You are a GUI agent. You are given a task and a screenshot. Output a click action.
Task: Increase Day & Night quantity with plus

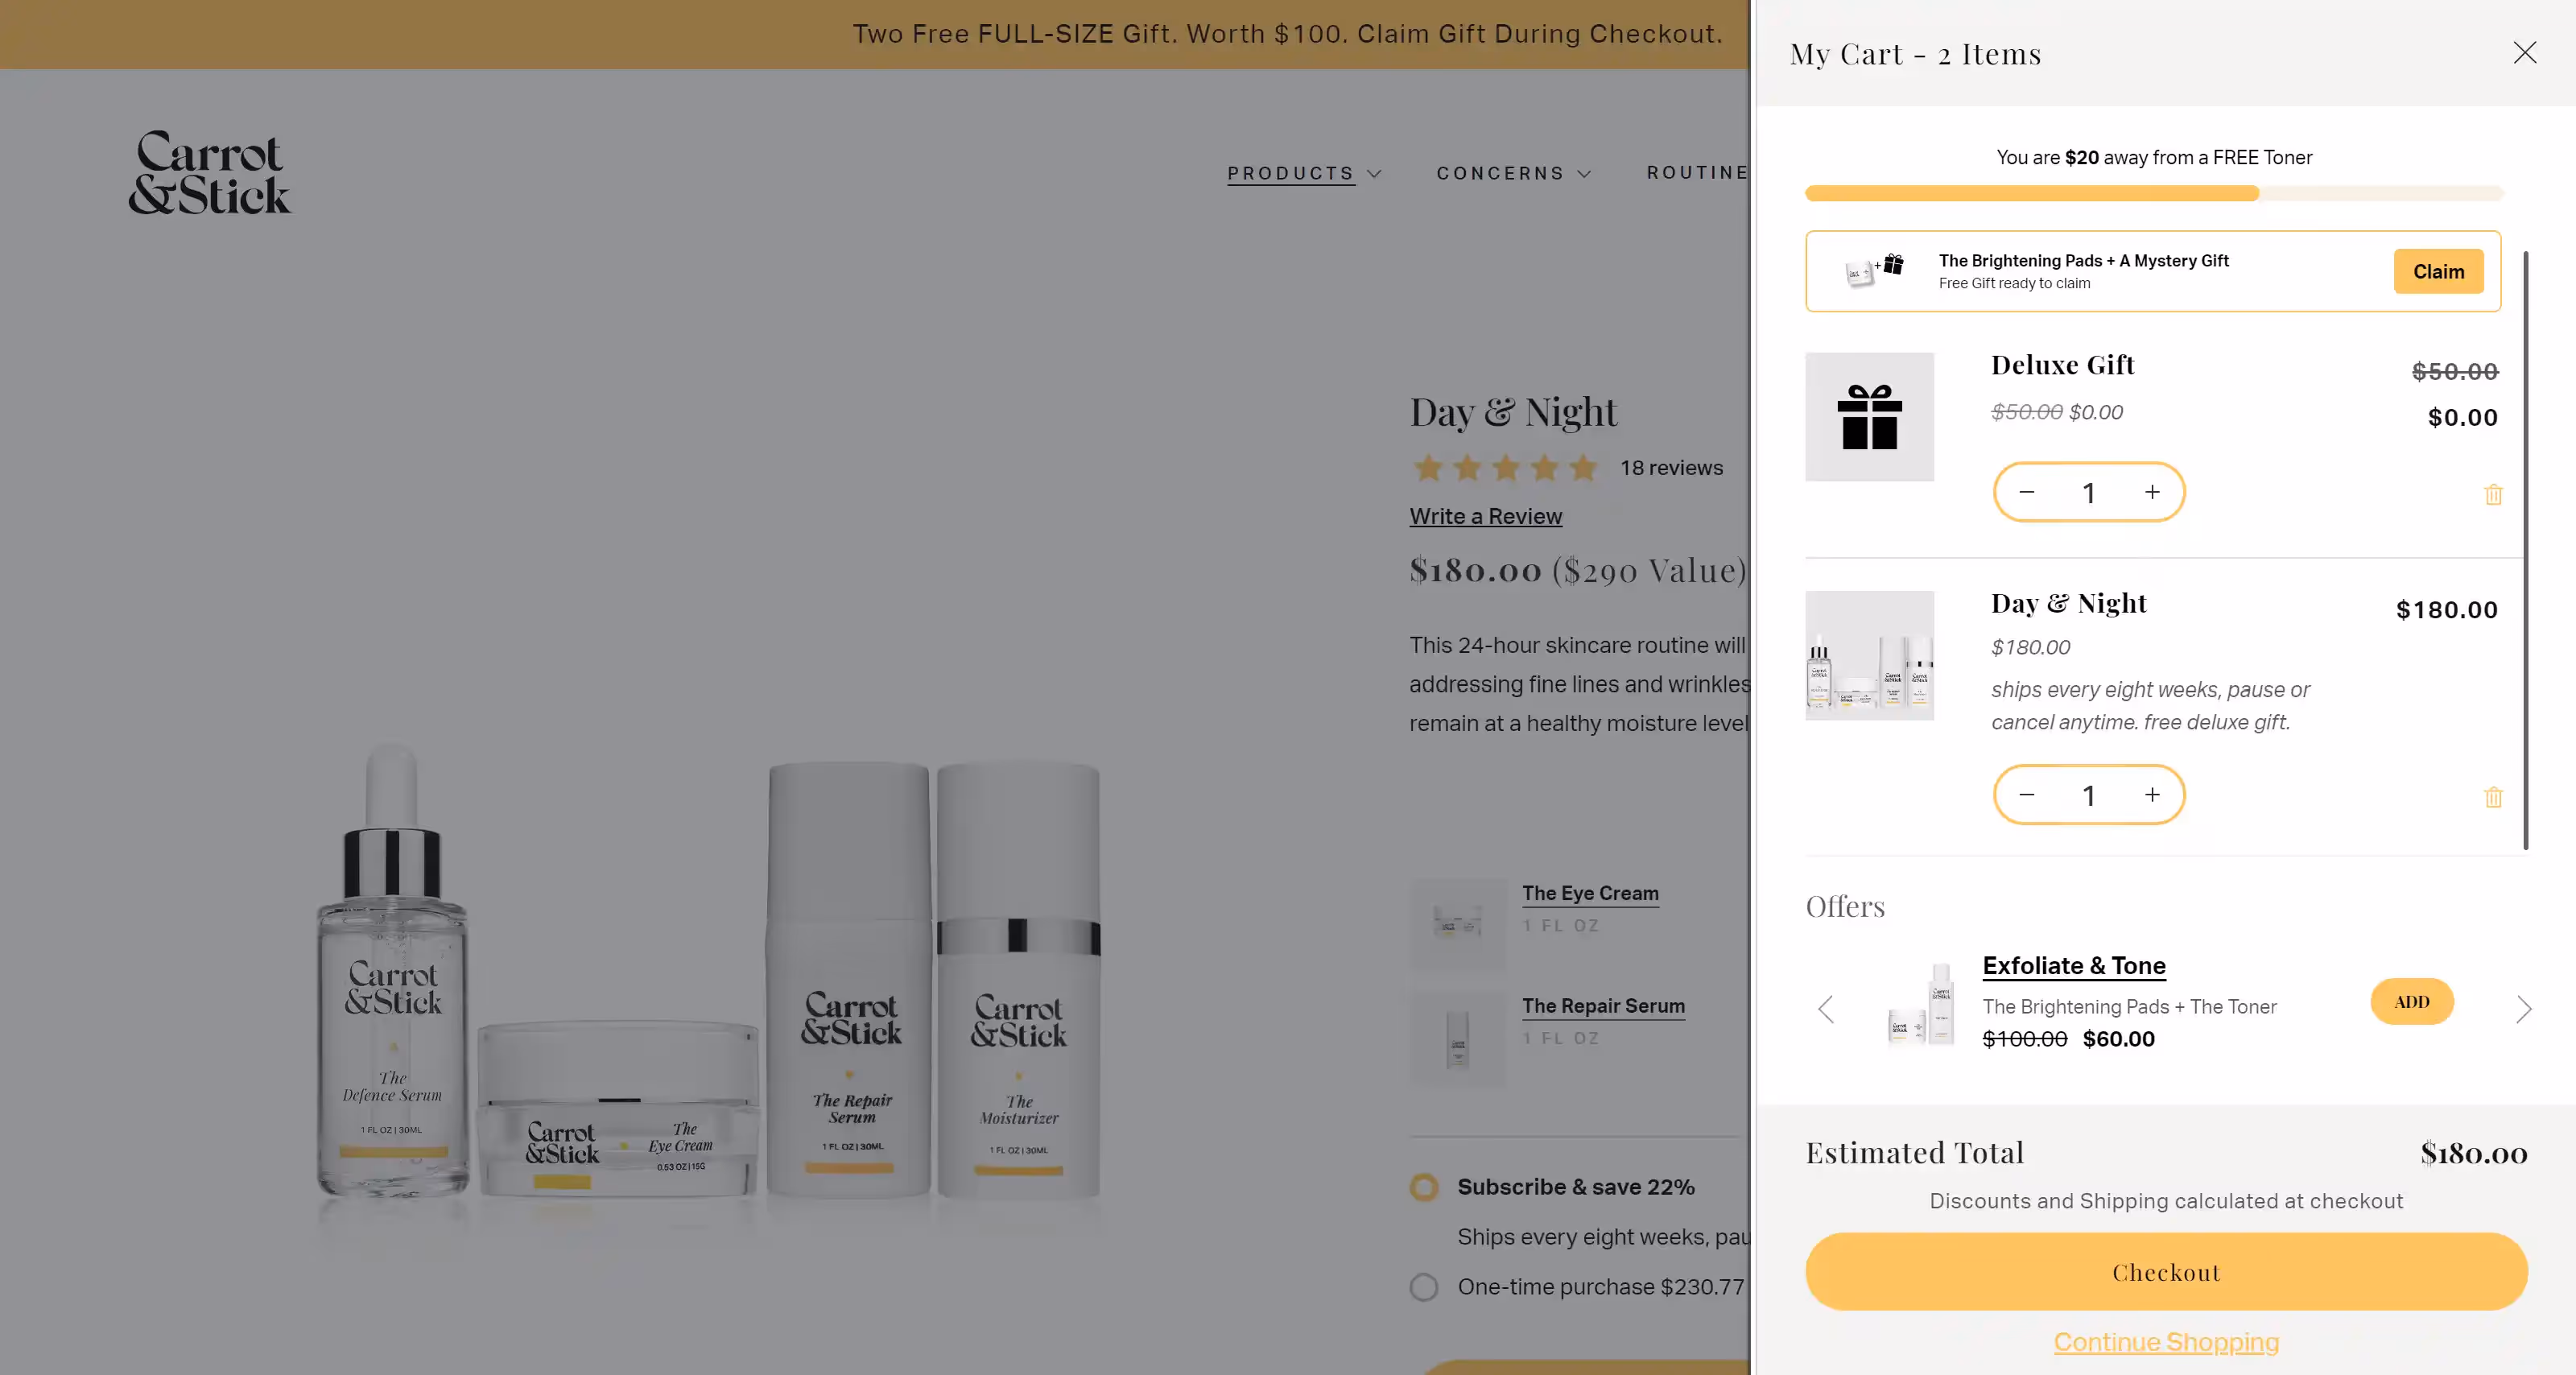2152,795
